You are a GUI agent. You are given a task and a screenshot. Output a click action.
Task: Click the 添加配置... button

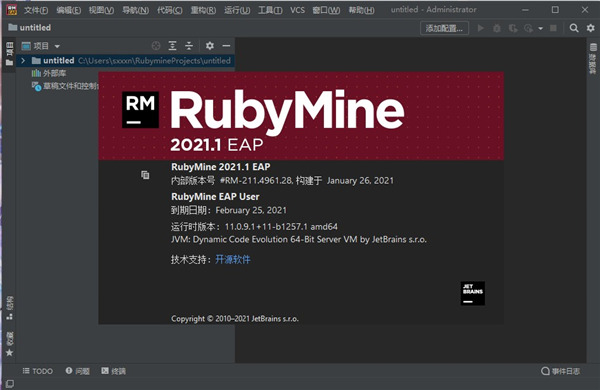tap(444, 28)
